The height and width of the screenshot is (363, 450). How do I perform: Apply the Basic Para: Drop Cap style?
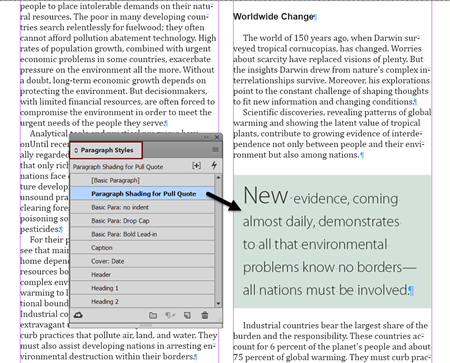[142, 221]
